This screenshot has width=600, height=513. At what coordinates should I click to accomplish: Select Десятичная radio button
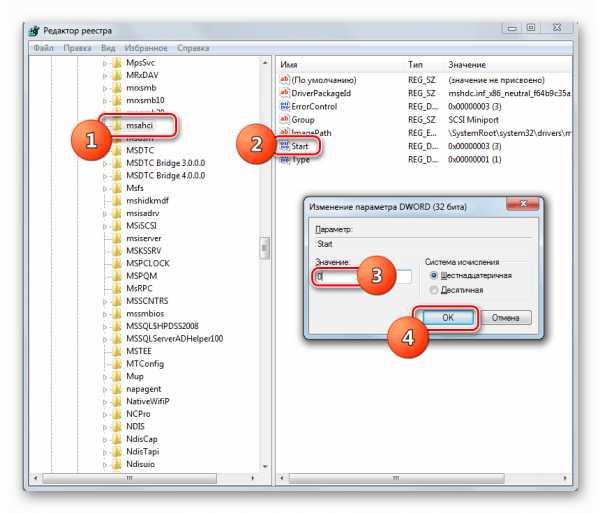pos(434,290)
